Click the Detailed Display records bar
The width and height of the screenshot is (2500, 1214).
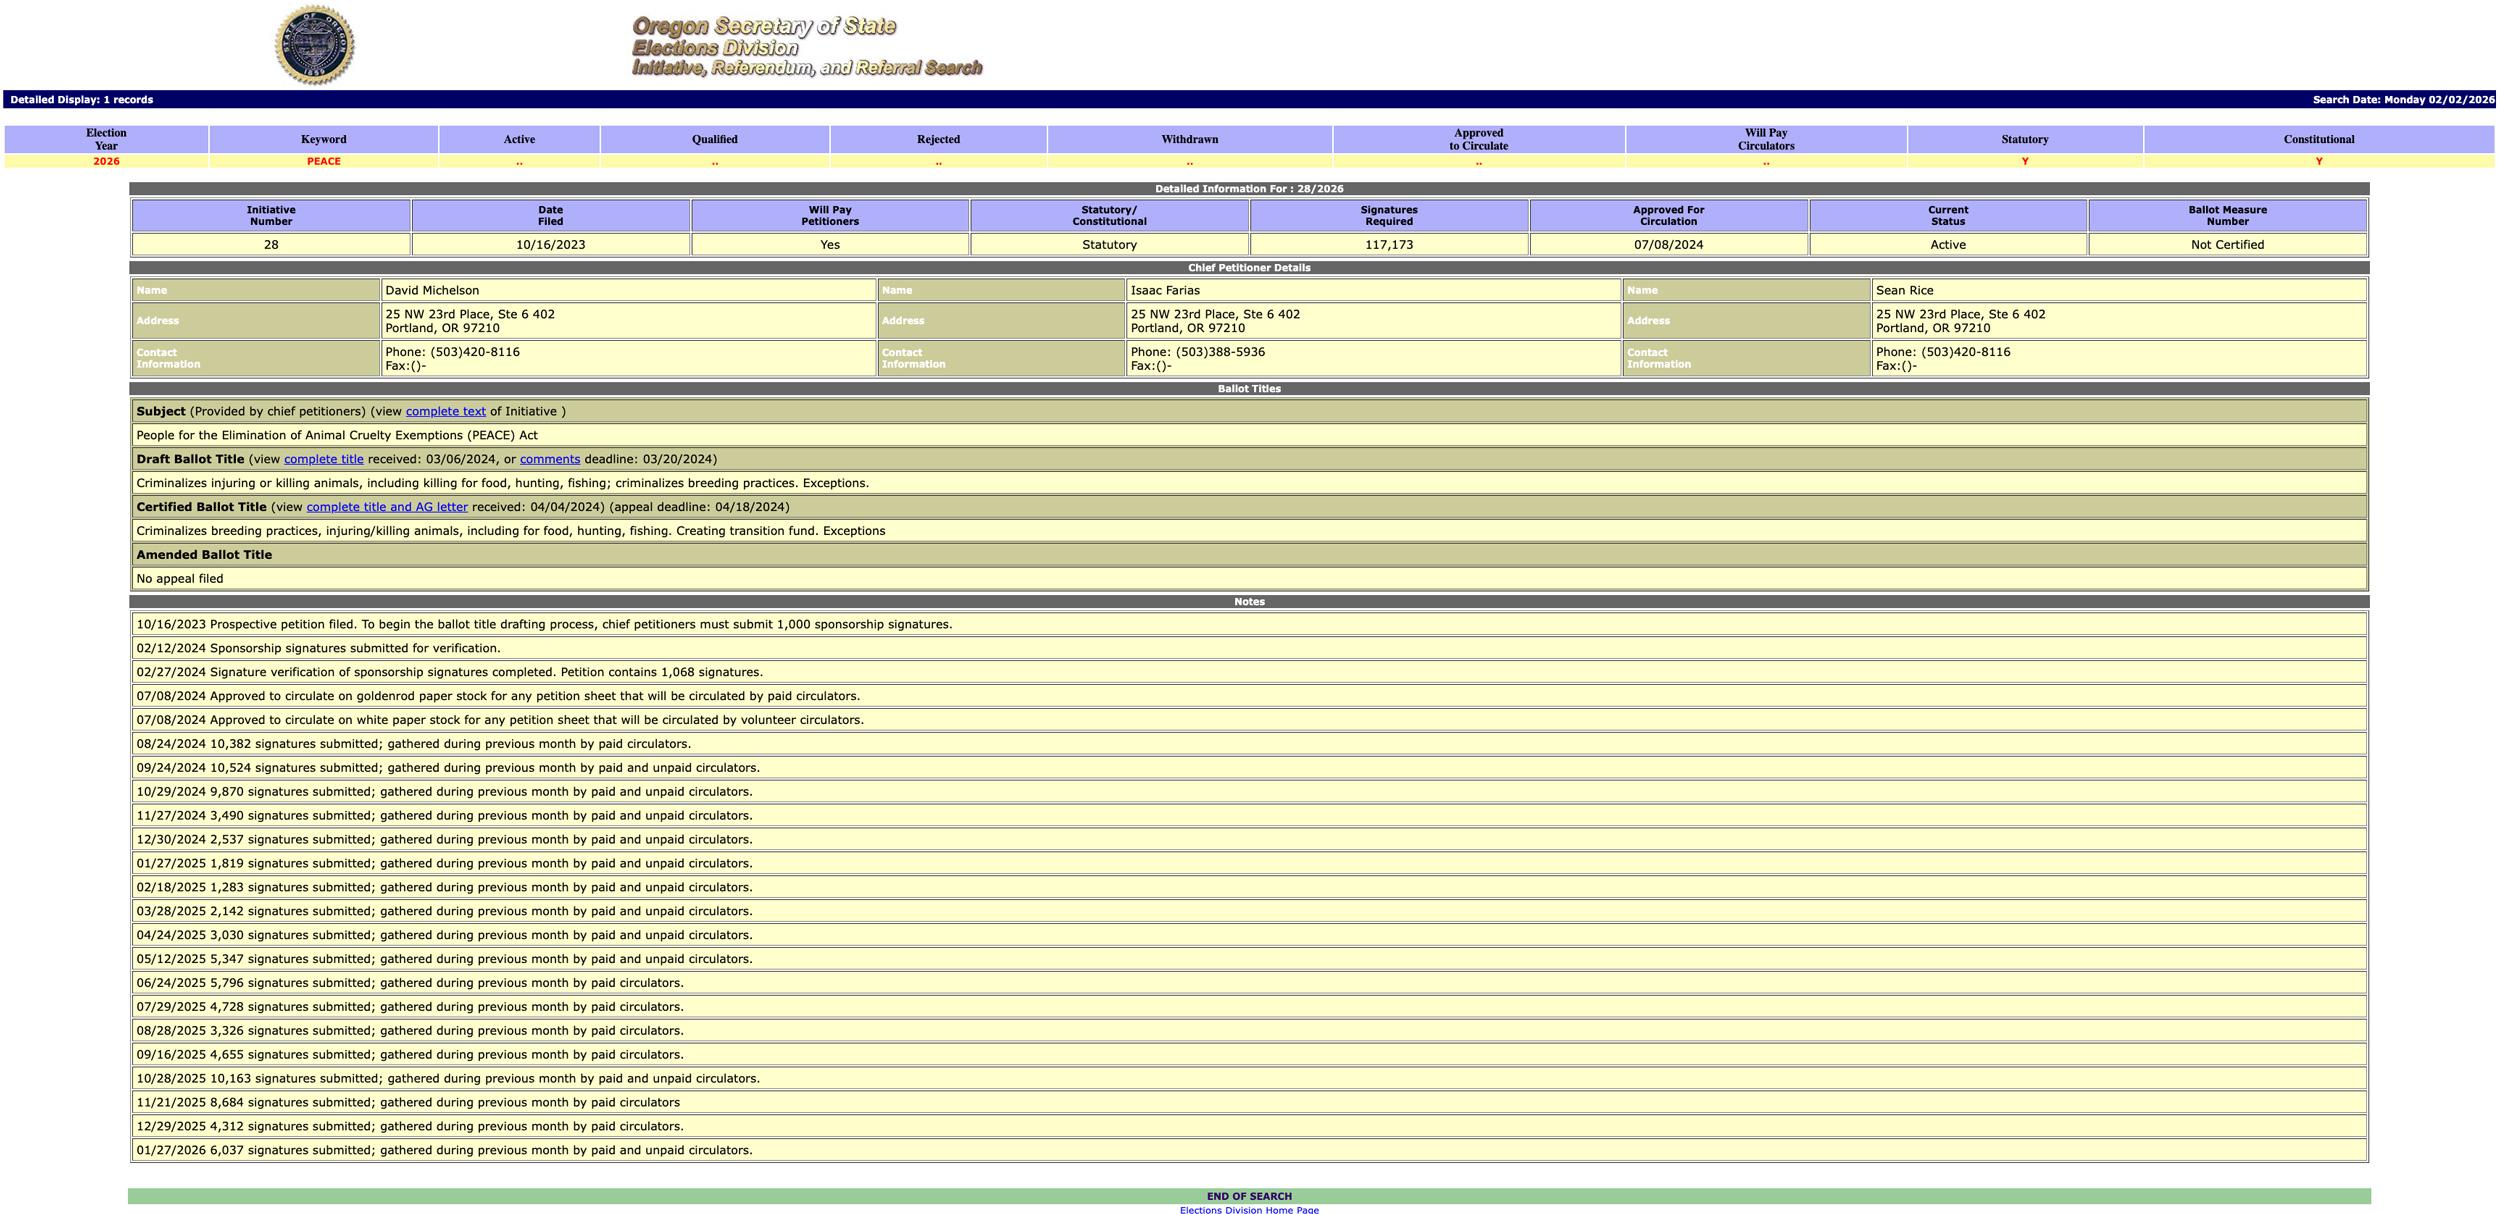coord(80,99)
